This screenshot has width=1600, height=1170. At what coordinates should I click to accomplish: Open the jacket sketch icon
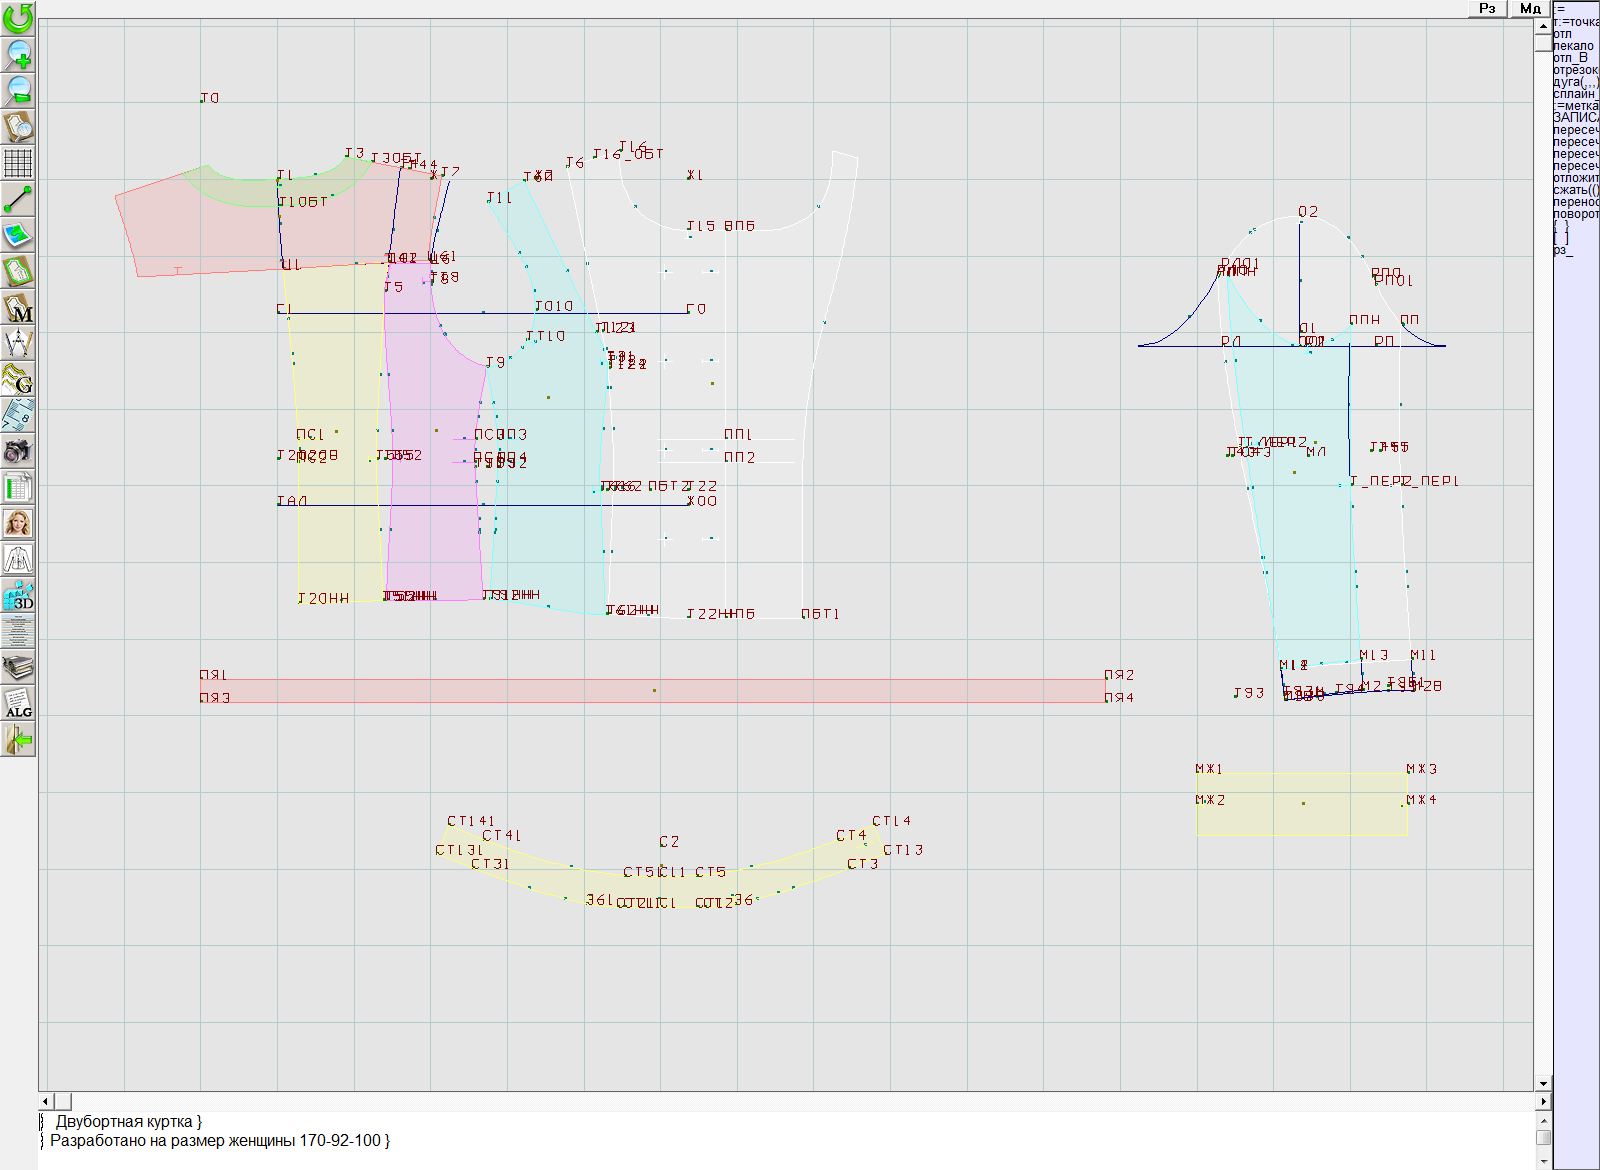coord(18,559)
